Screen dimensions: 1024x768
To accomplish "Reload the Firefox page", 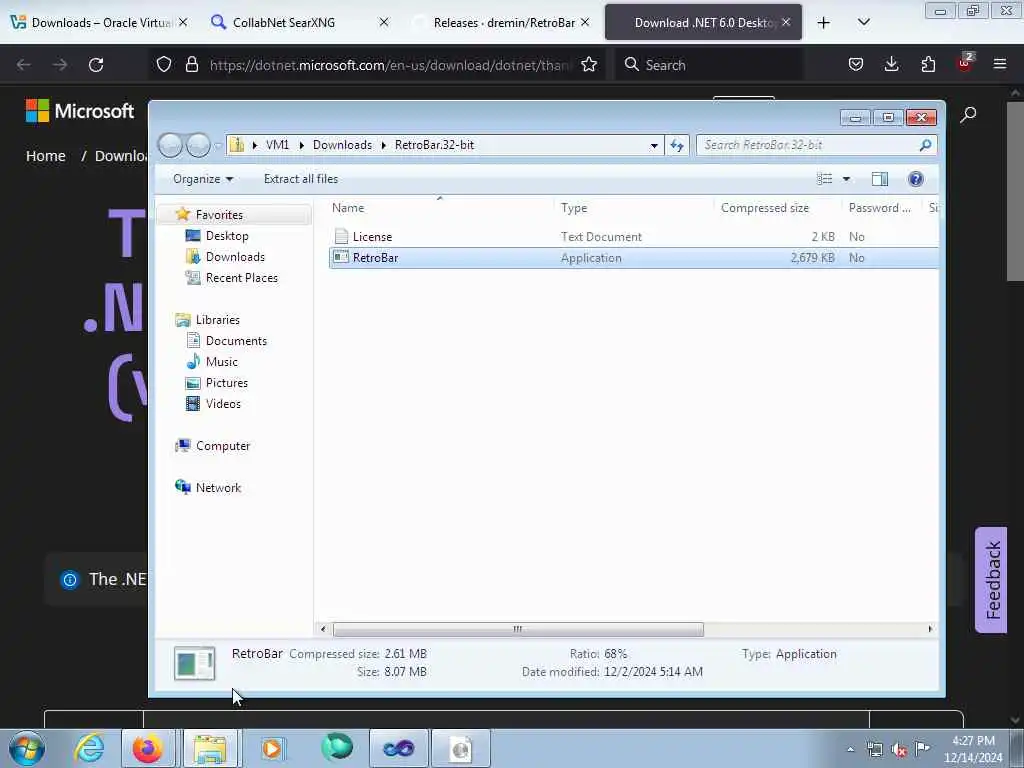I will [96, 65].
